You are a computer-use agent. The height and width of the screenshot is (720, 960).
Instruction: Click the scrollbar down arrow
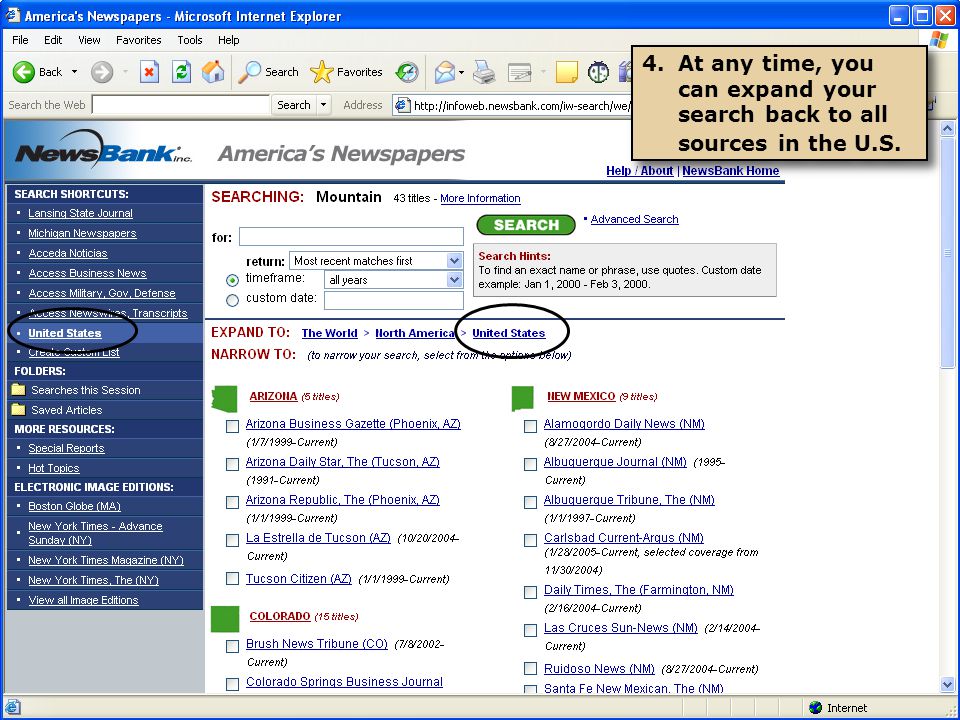pos(947,684)
